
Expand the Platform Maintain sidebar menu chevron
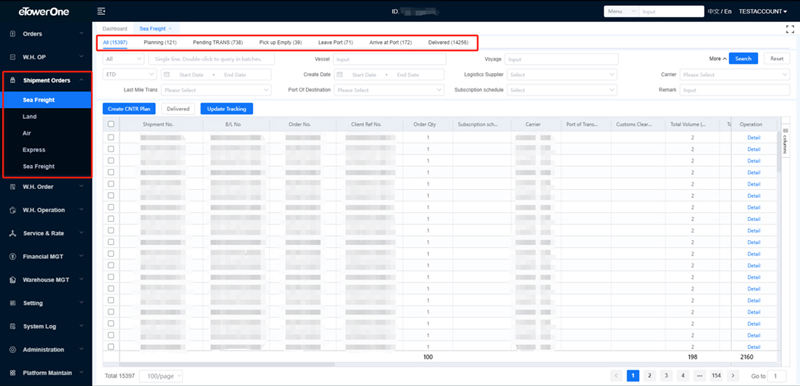tap(82, 373)
